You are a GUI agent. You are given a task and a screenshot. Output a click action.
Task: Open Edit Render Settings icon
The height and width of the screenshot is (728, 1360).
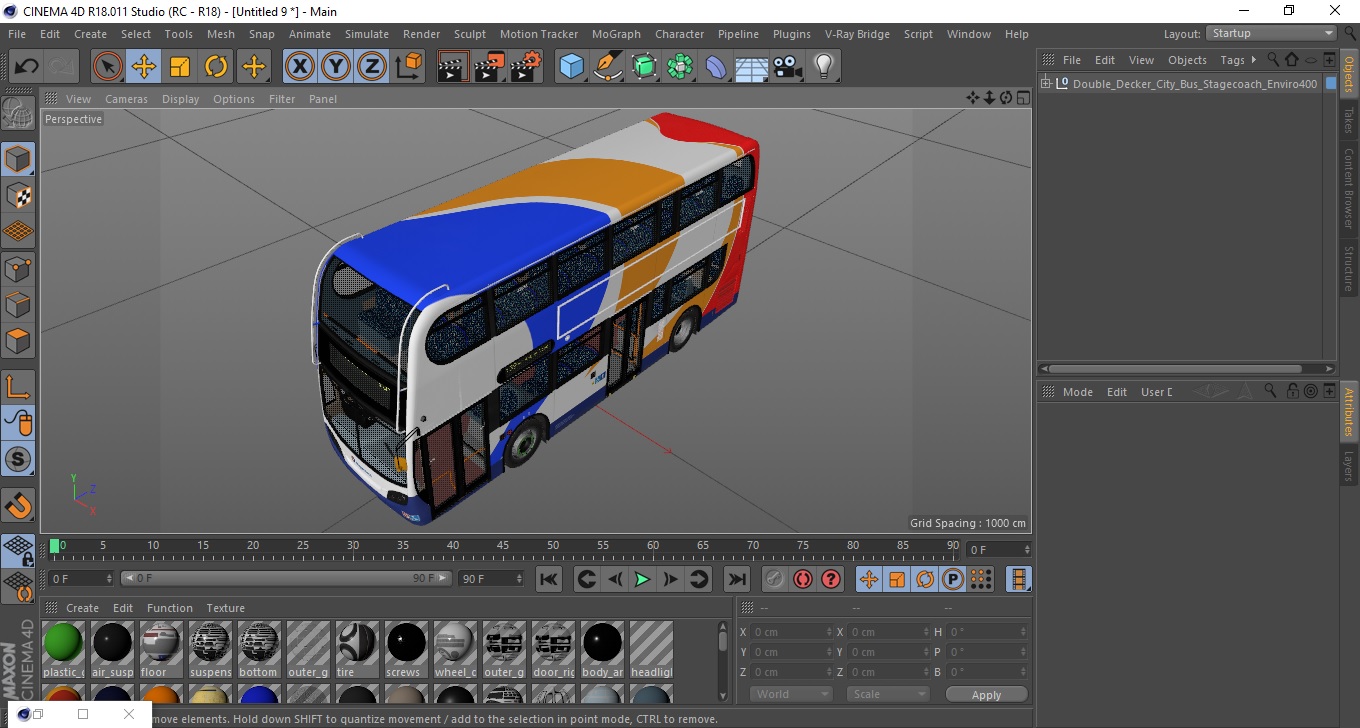tap(526, 67)
